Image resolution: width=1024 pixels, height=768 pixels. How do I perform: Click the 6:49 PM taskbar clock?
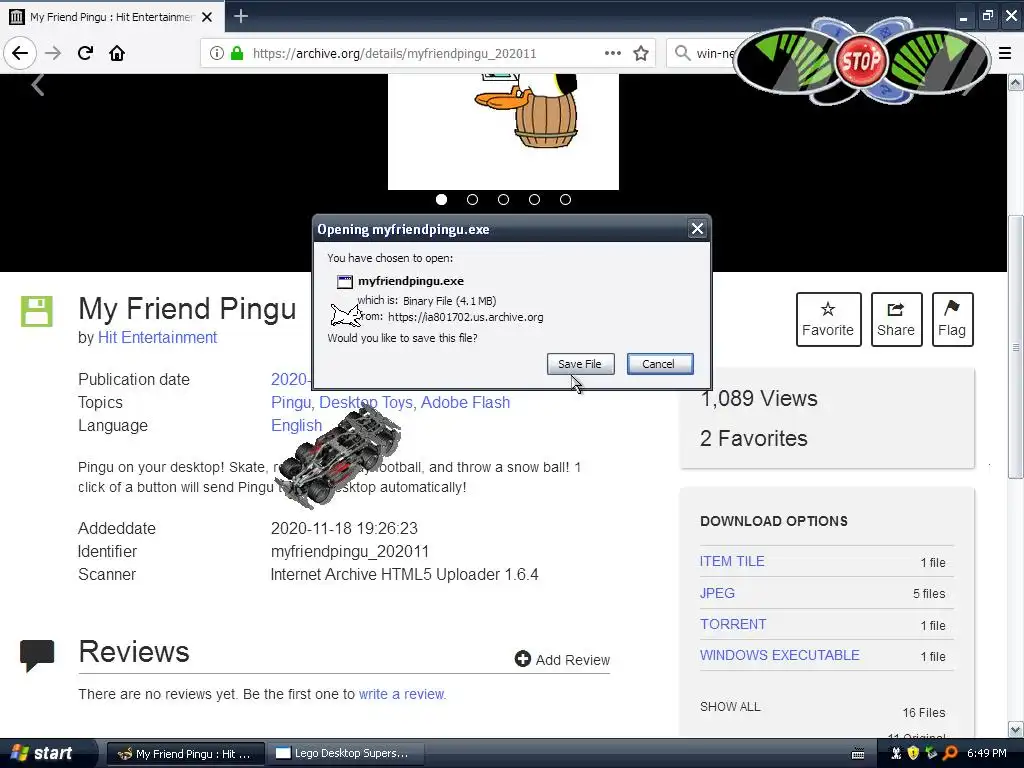987,754
